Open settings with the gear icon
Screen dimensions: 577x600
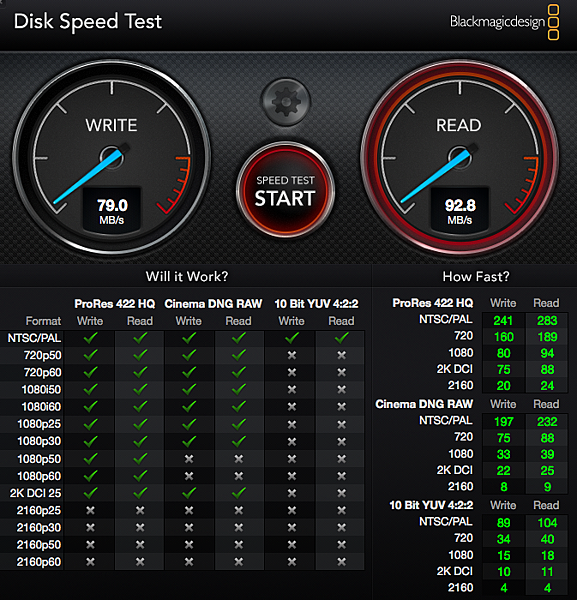[x=285, y=102]
